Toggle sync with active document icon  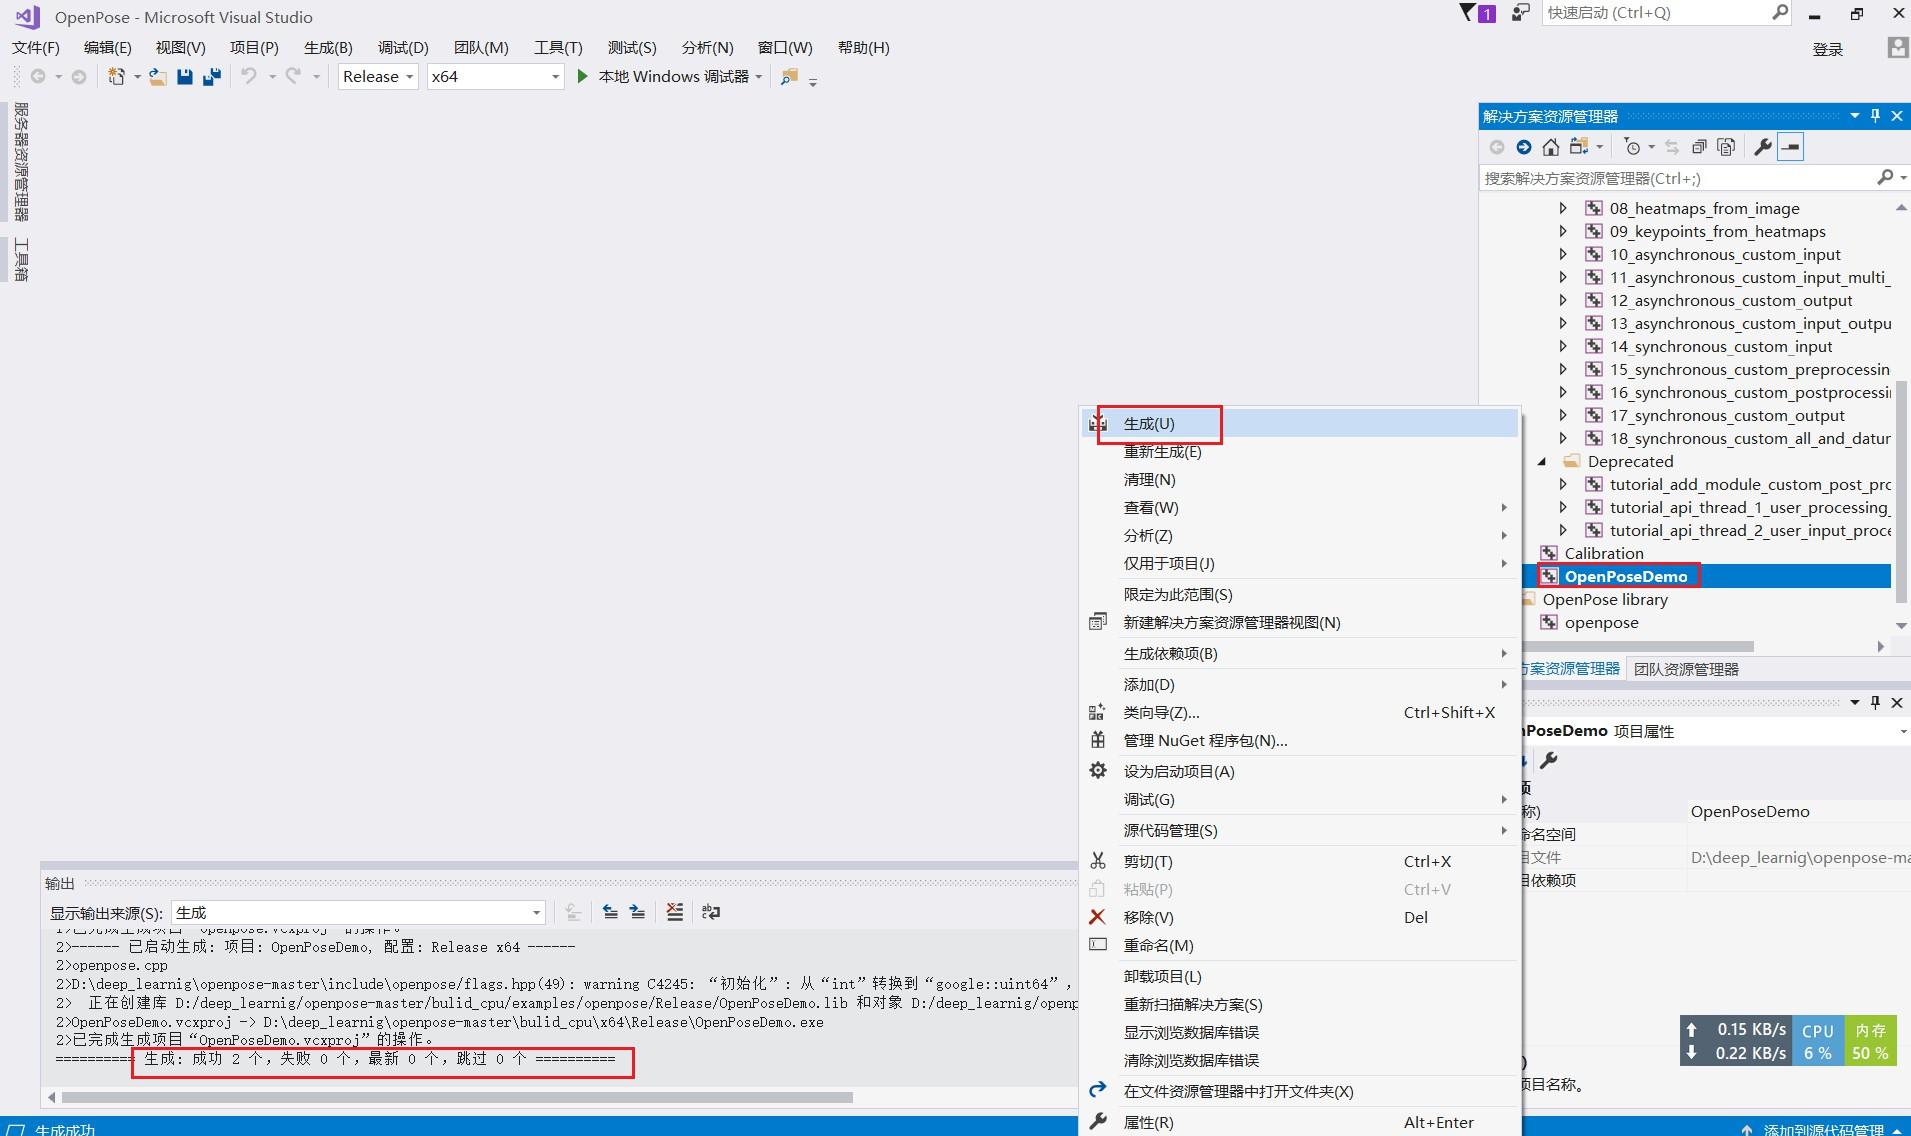[1672, 147]
